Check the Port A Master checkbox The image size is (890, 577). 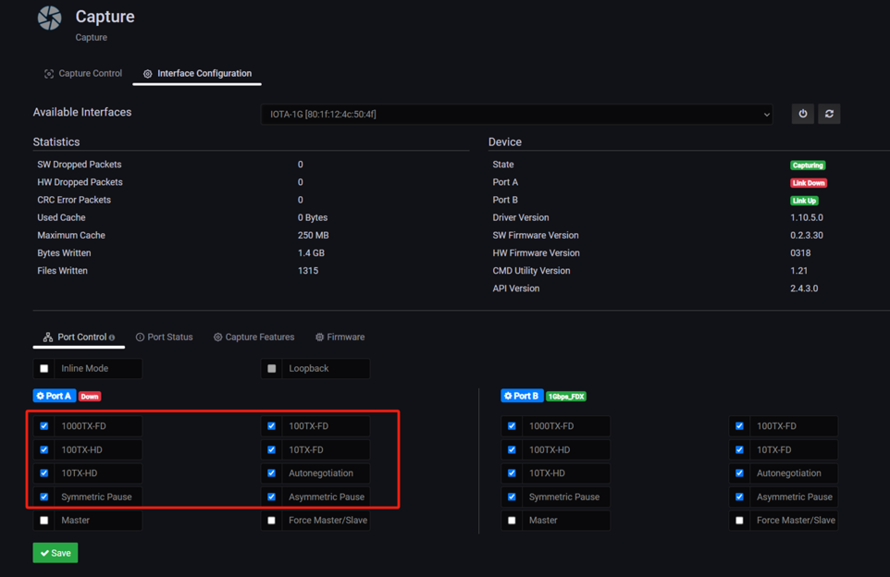click(x=44, y=520)
